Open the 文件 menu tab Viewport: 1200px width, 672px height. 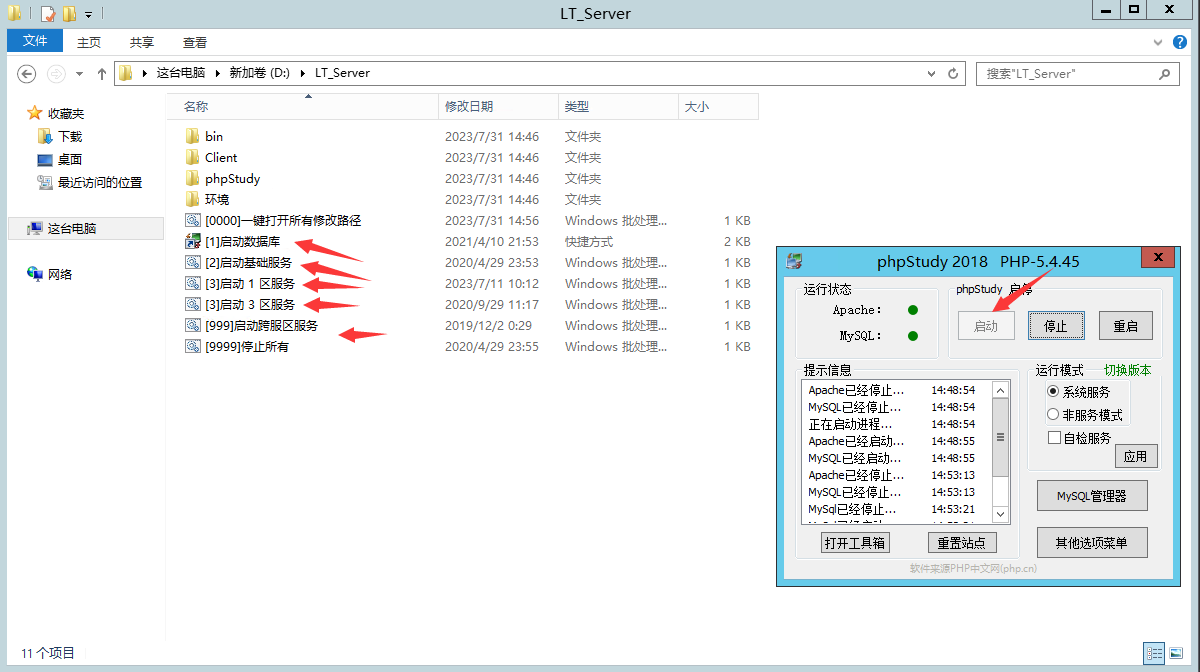(x=35, y=41)
